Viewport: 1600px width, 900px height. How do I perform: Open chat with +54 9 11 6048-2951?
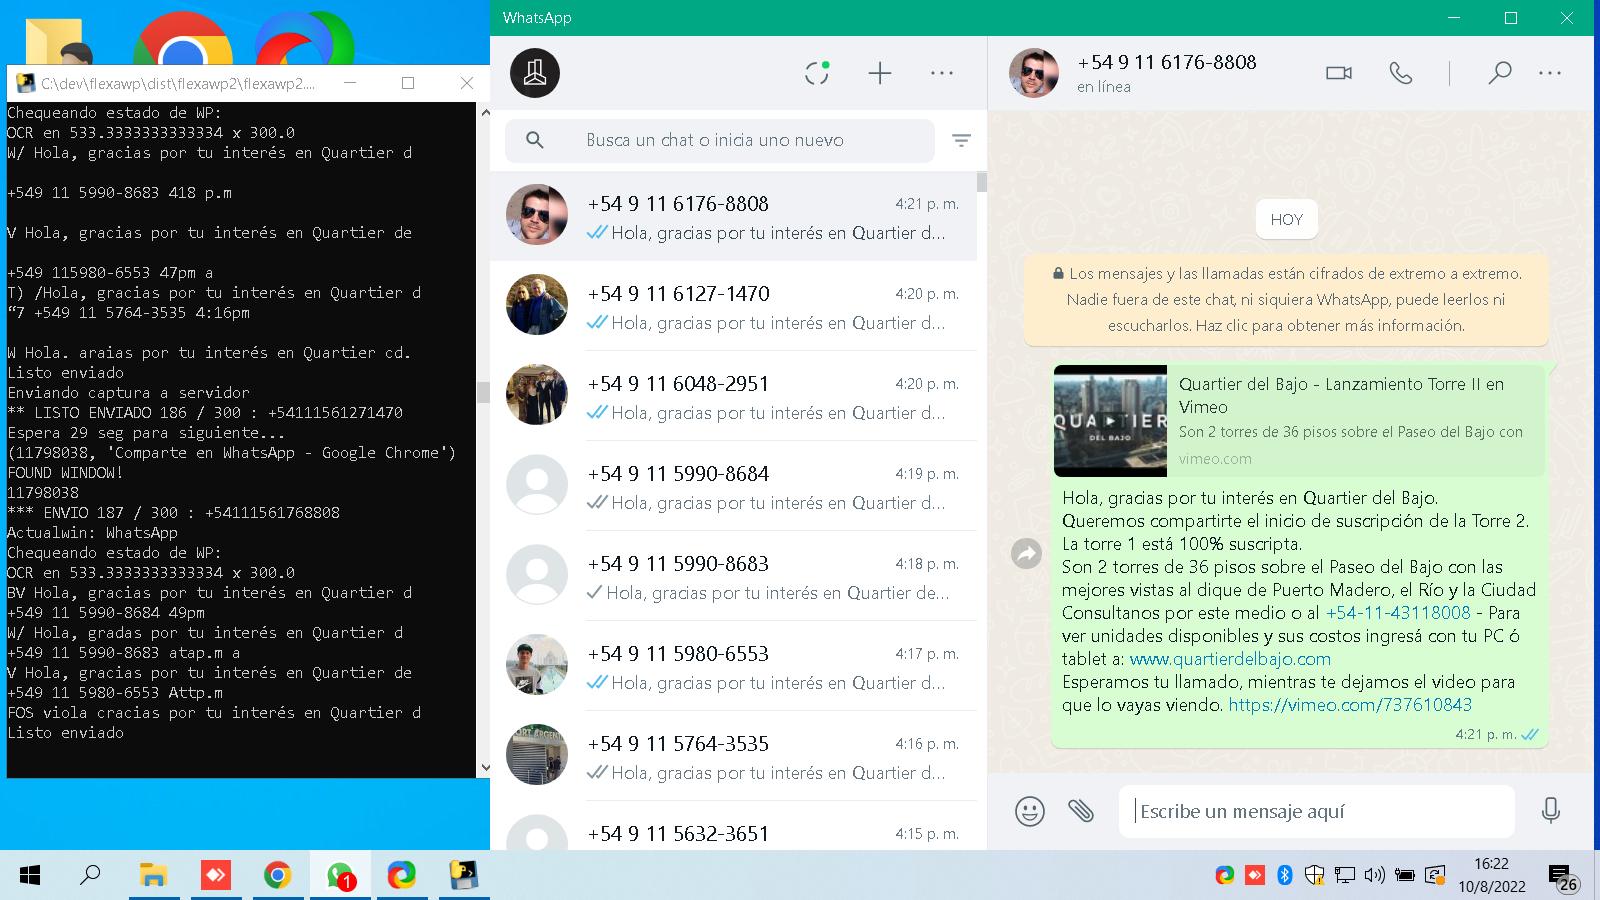(733, 396)
